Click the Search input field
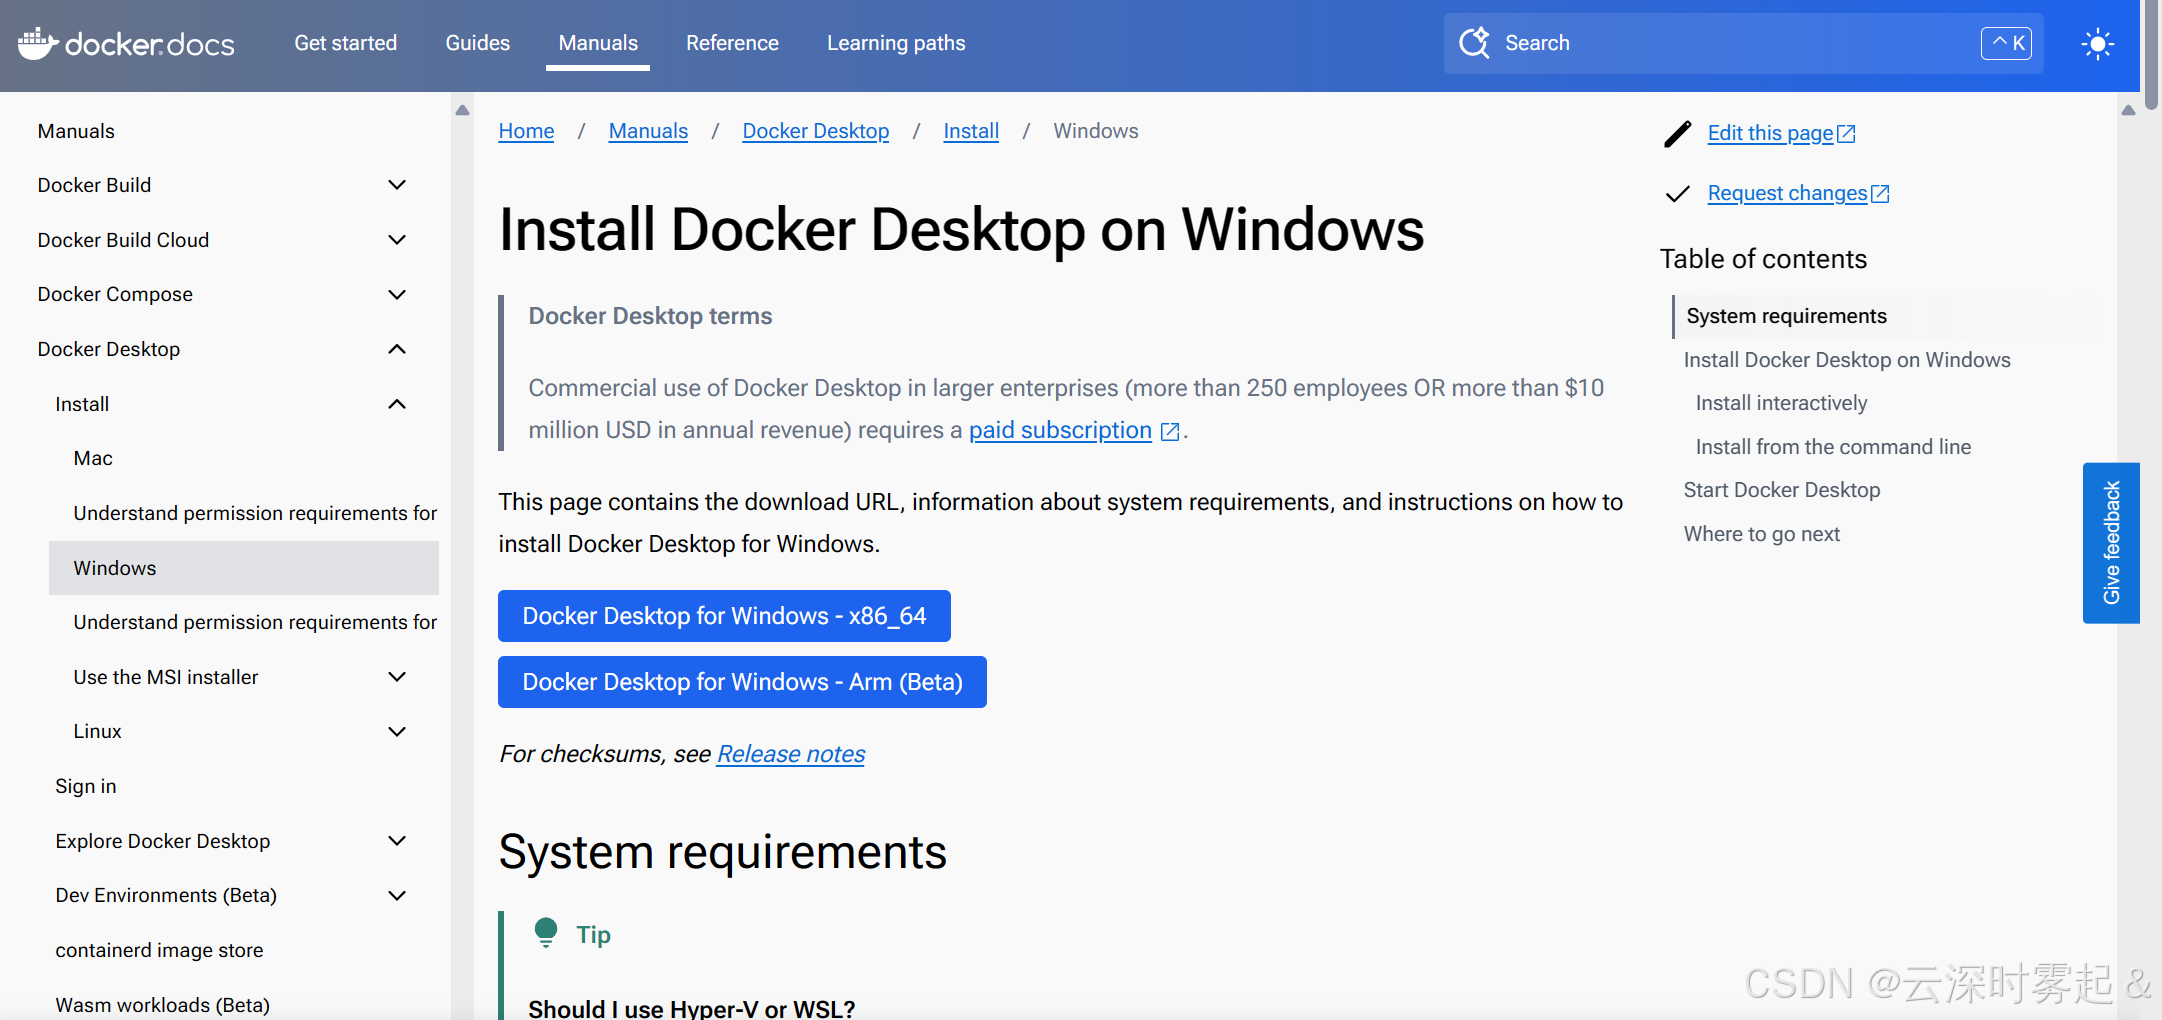Screen dimensions: 2162x1020 (x=1743, y=43)
